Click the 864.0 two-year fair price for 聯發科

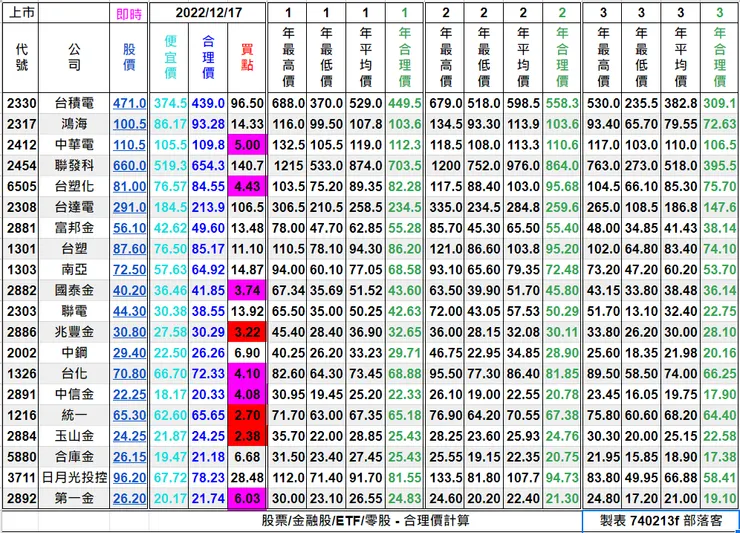562,166
